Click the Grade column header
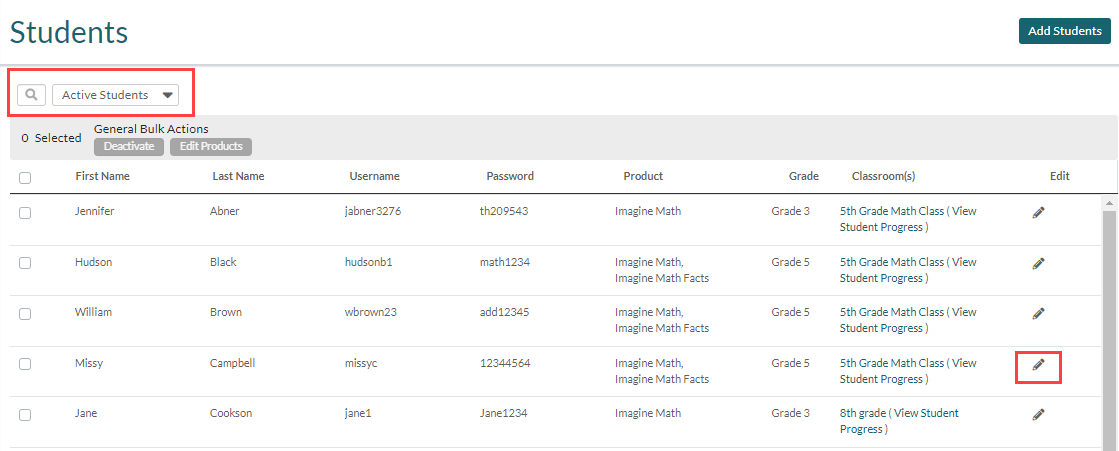1119x451 pixels. 803,176
